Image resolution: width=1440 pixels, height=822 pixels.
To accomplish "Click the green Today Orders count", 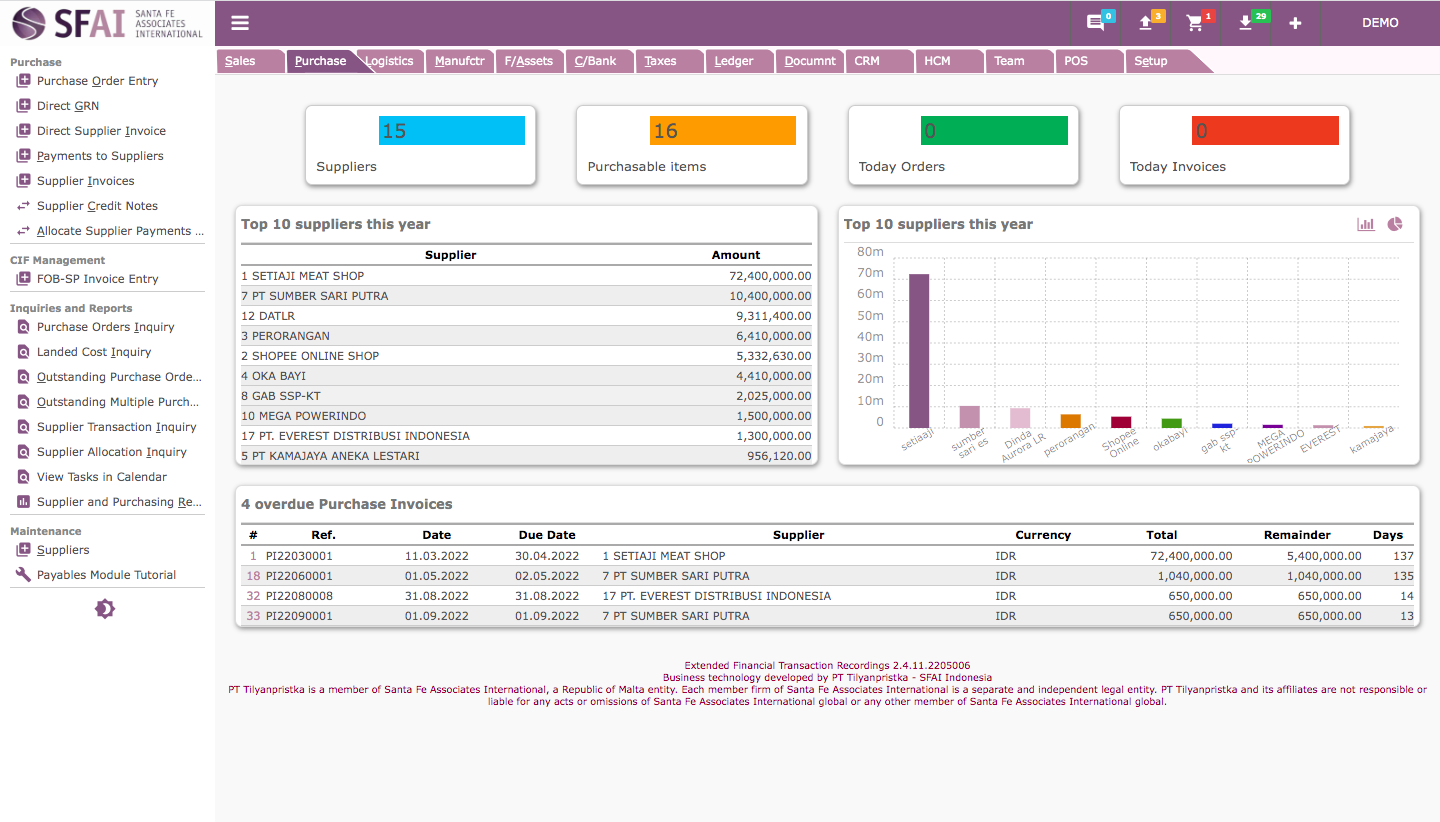I will 994,131.
